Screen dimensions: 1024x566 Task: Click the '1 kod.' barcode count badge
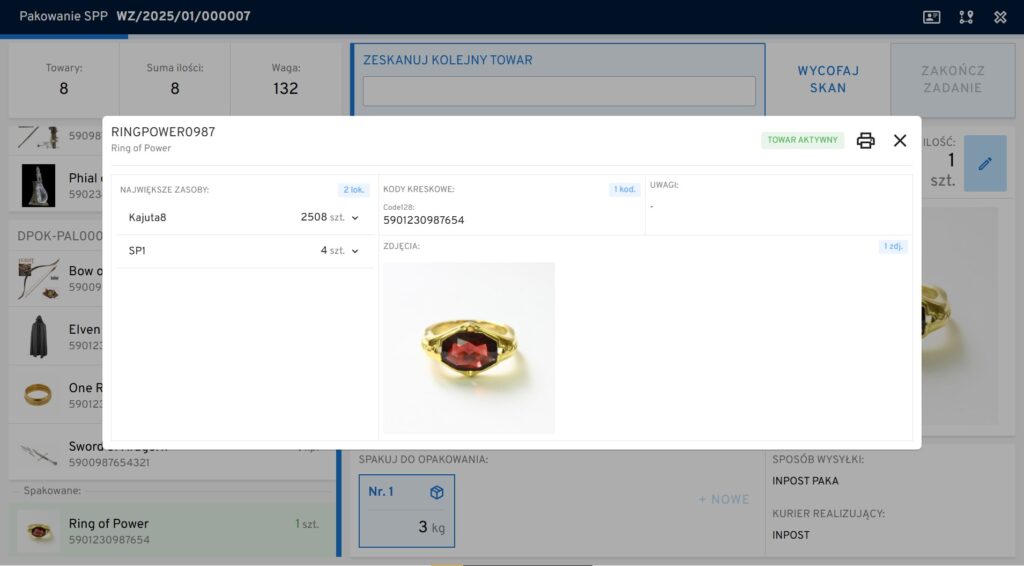click(x=624, y=189)
